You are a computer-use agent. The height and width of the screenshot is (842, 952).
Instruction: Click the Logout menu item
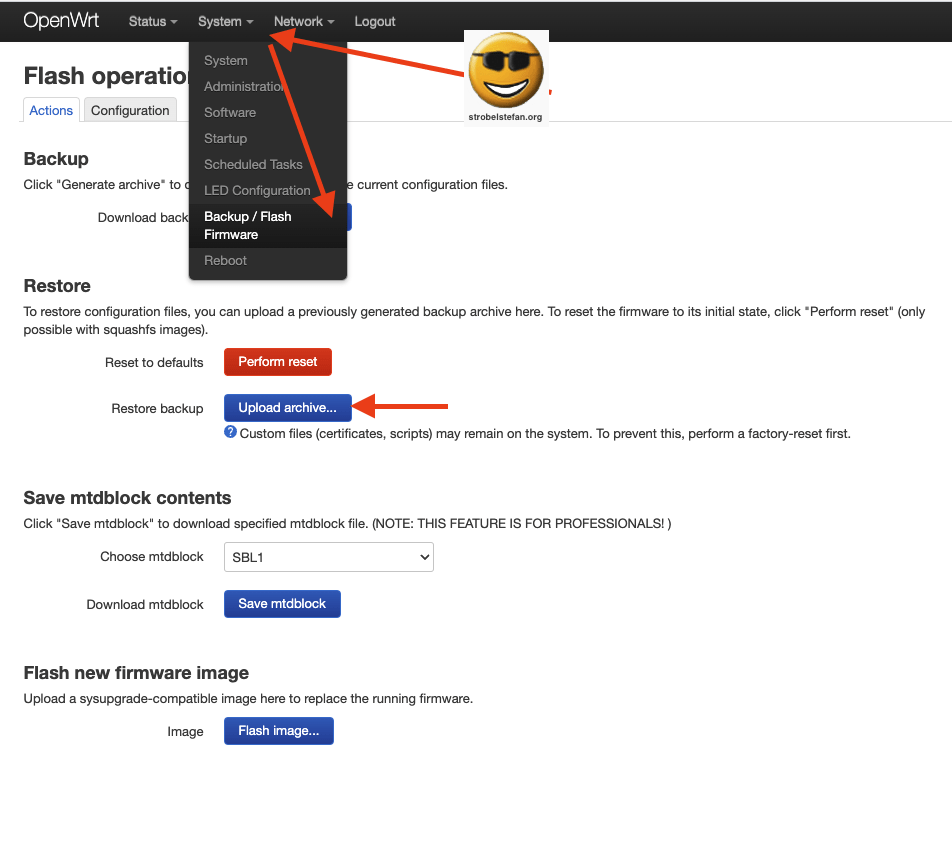374,21
